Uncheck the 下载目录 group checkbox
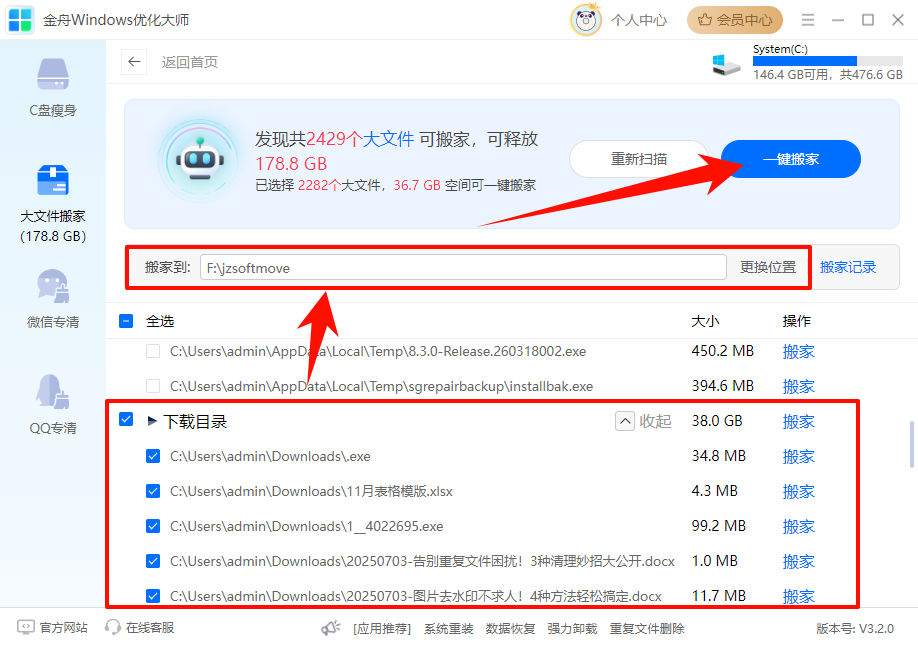Screen dimensions: 918x647 (125, 421)
